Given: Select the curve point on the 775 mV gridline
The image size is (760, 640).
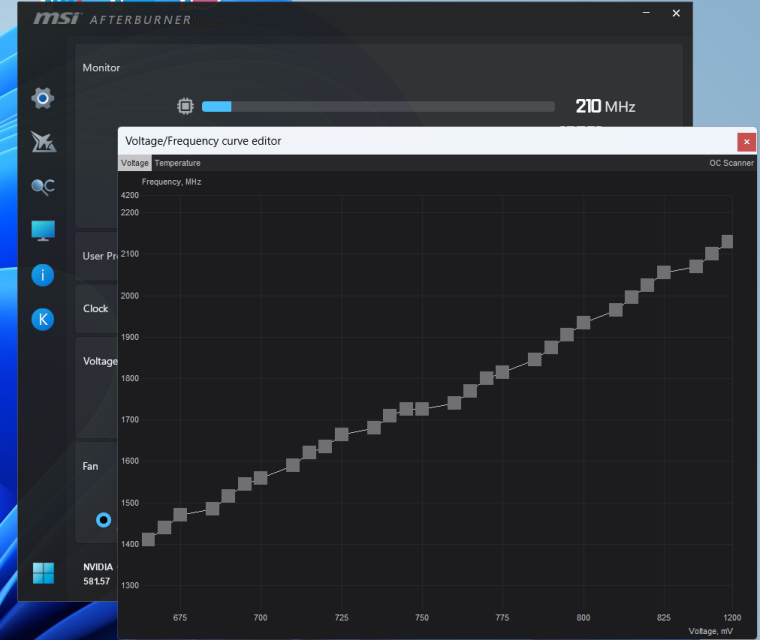Looking at the screenshot, I should [503, 372].
